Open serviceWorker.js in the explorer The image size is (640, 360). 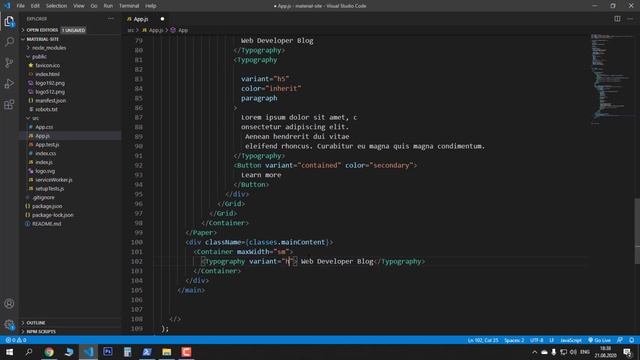(x=53, y=180)
